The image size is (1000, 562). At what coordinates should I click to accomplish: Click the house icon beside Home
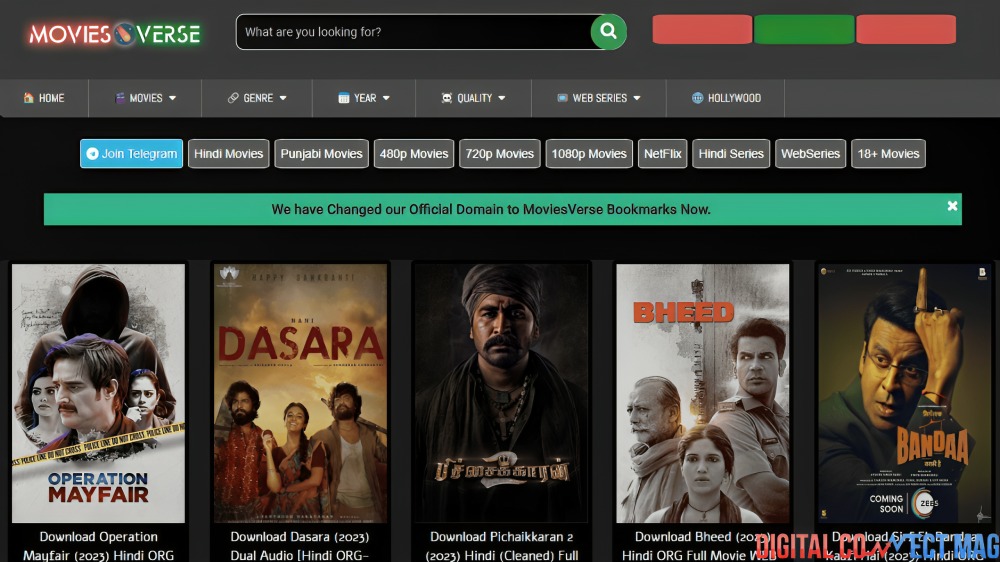[x=28, y=98]
